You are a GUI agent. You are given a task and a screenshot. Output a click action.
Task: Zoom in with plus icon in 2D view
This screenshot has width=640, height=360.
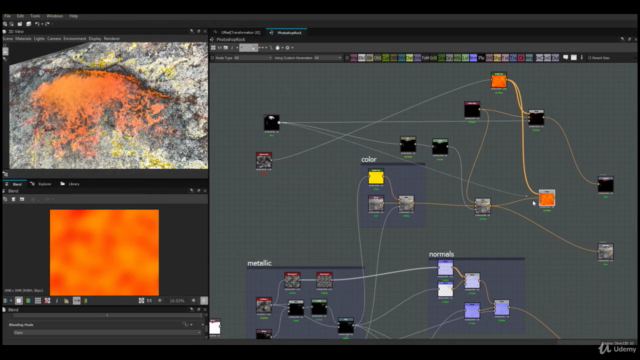[194, 301]
